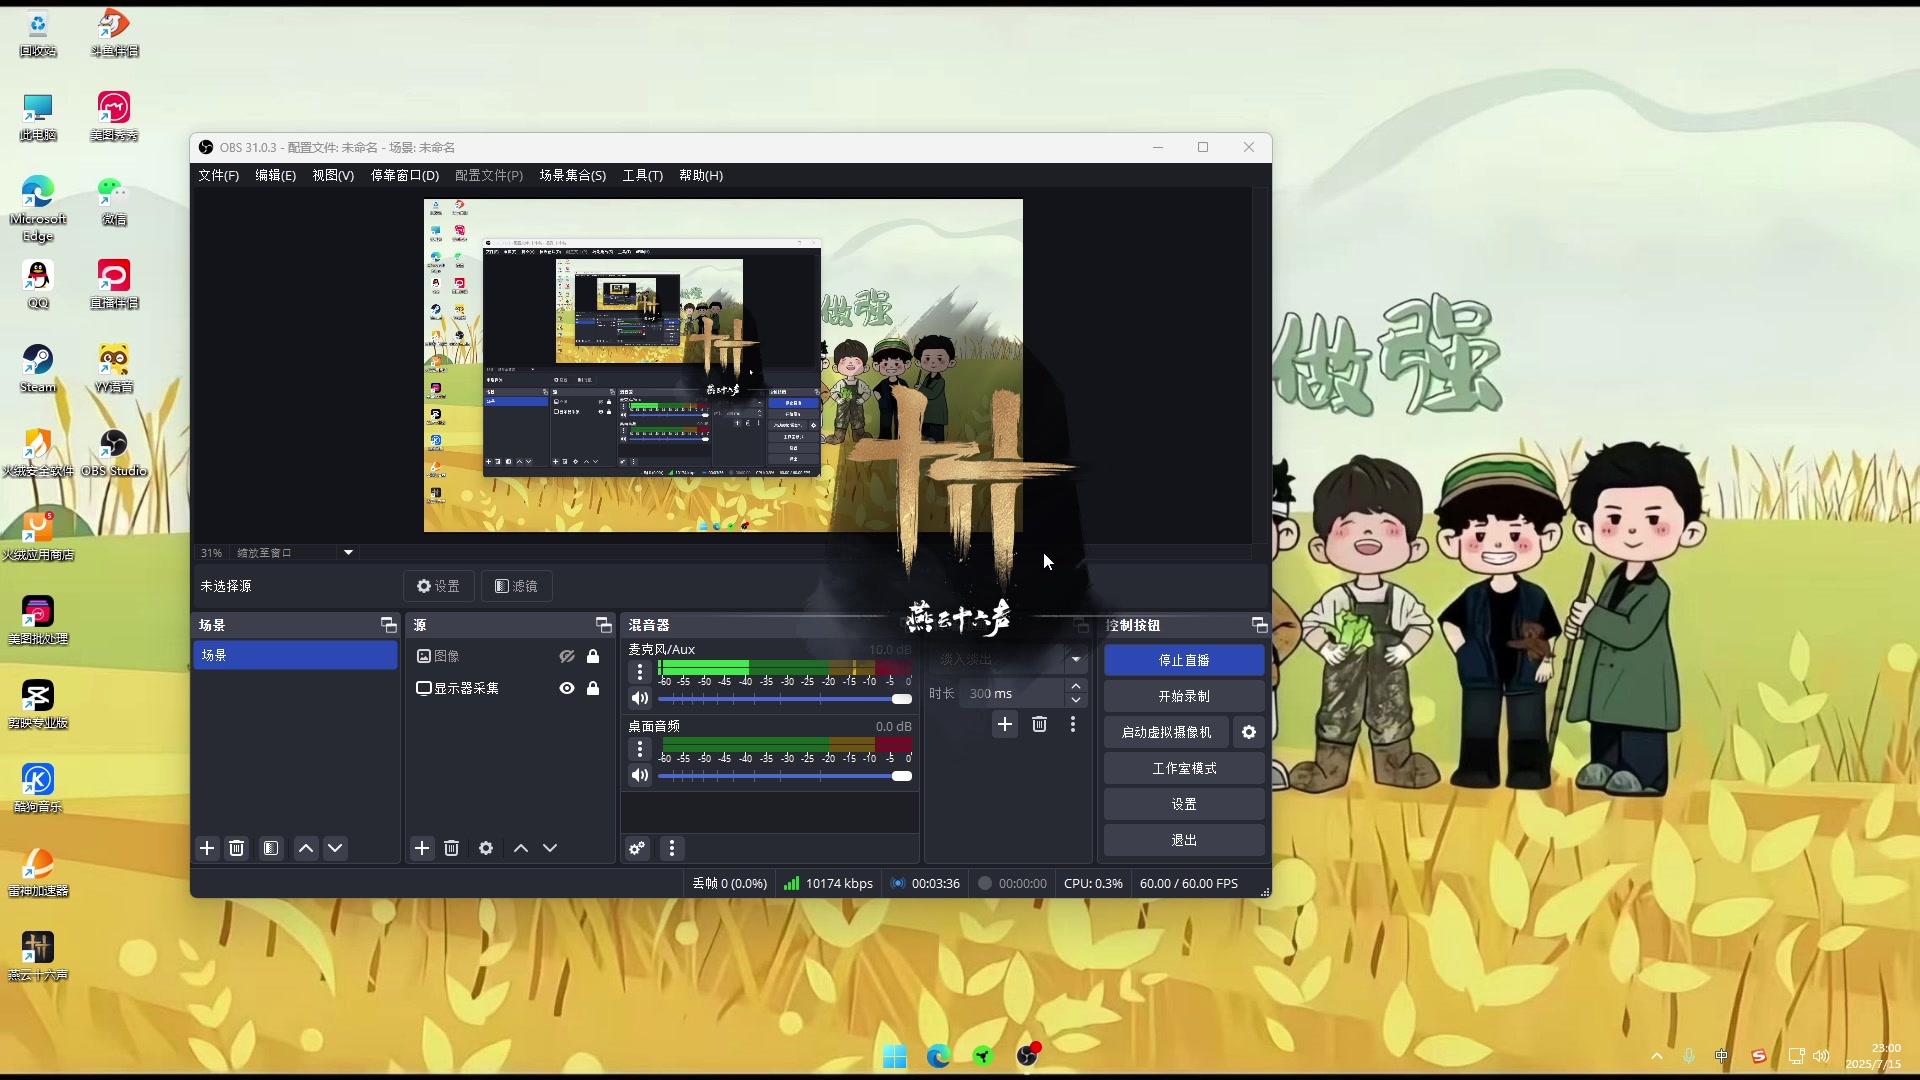Open 停靠窗口(D) menu
Viewport: 1920px width, 1080px height.
(x=405, y=175)
